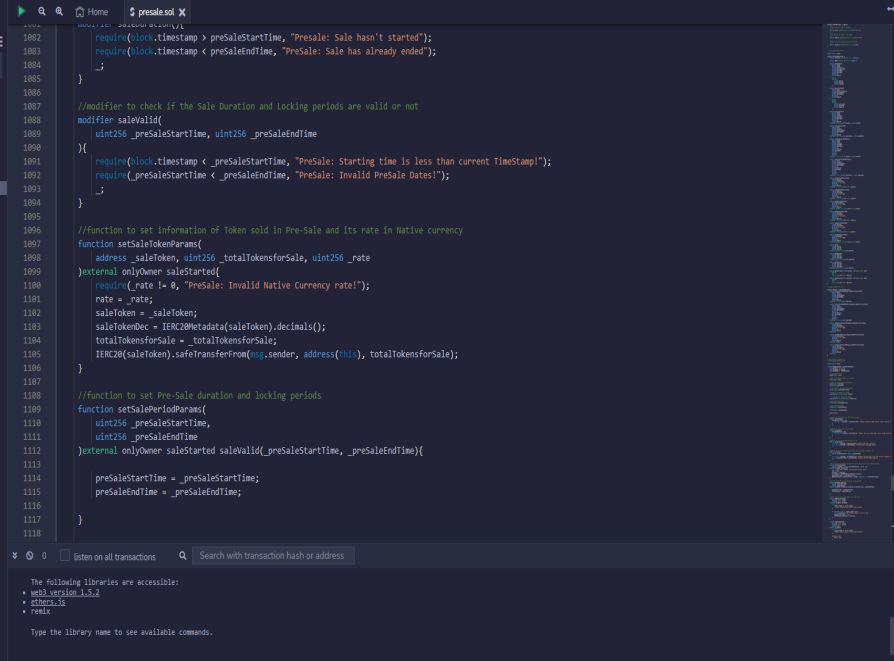Clear the terminal with the circle-slash icon
The image size is (894, 661).
(x=29, y=556)
